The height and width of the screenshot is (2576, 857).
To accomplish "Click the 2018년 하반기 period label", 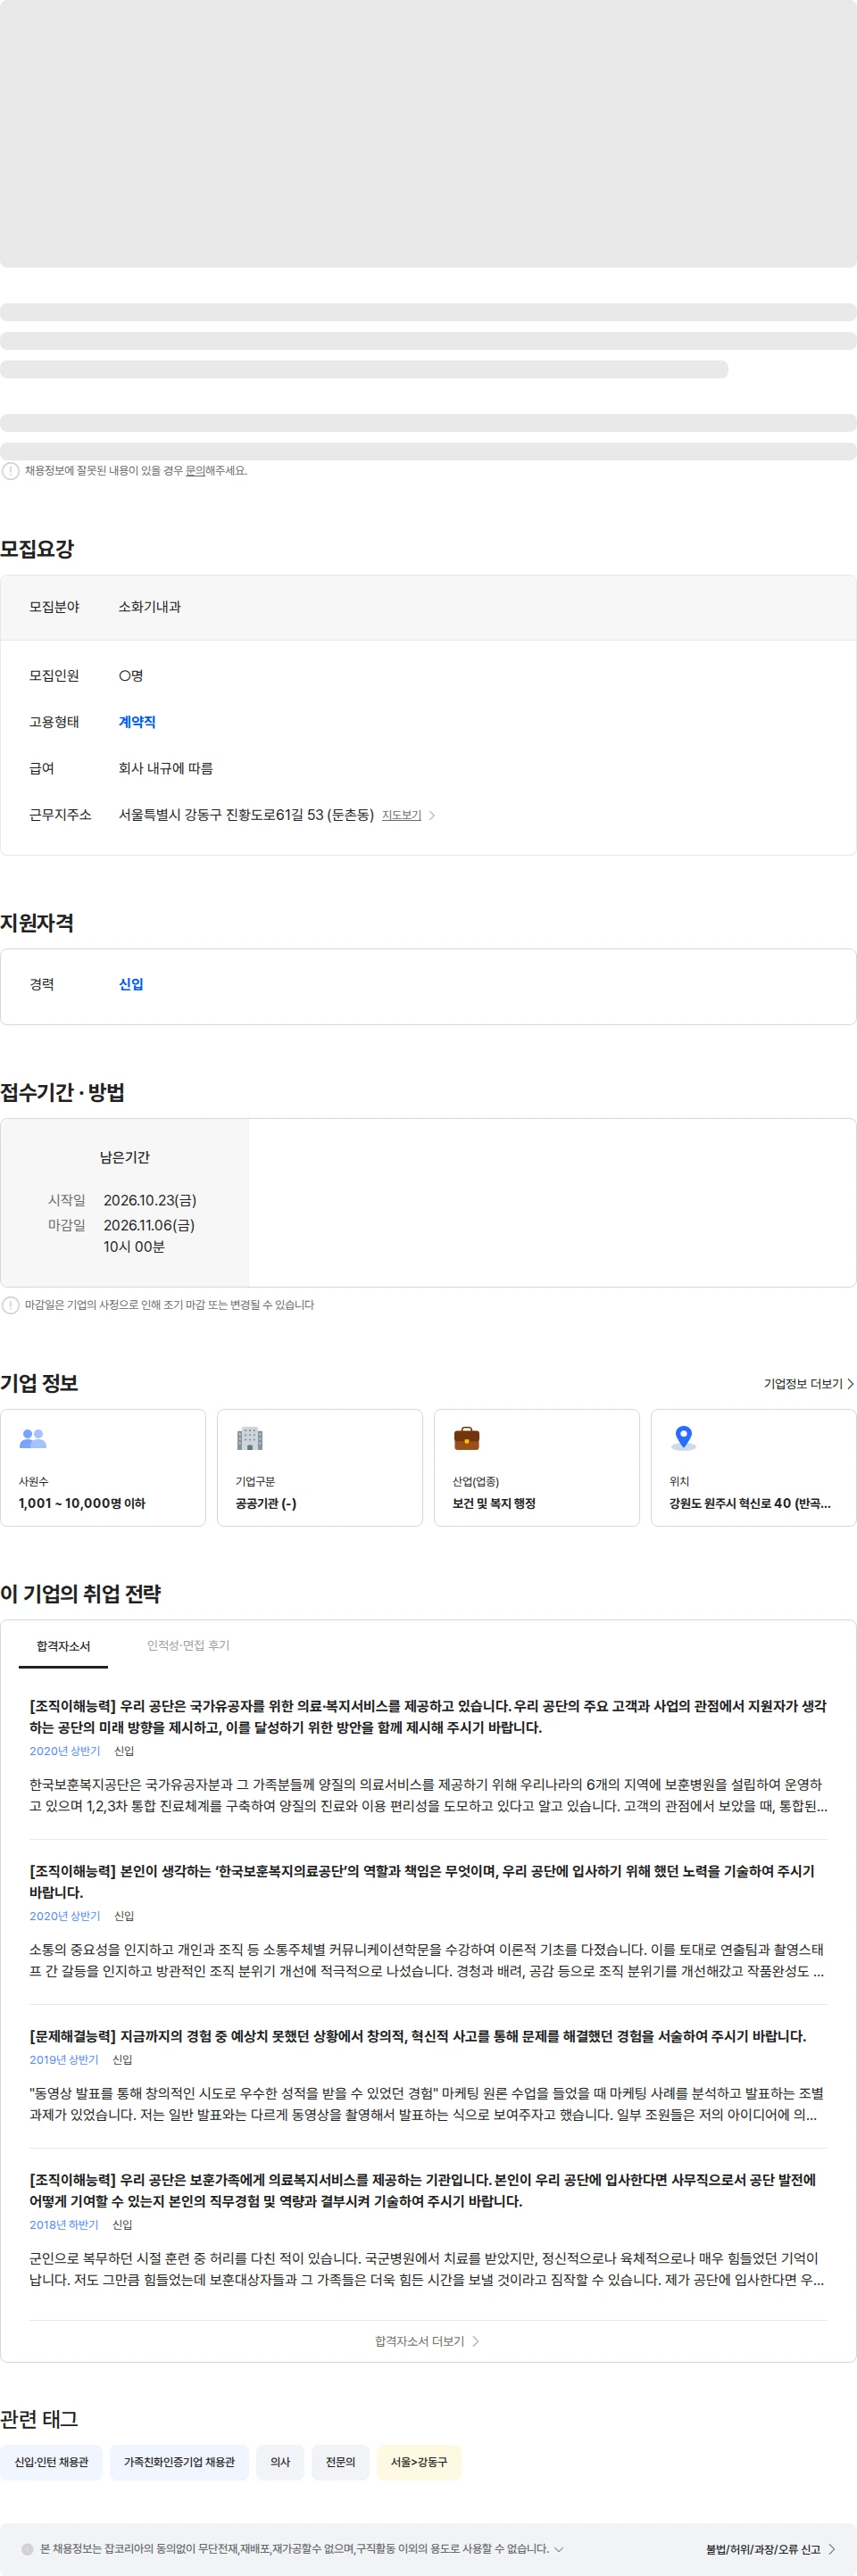I will point(64,2225).
